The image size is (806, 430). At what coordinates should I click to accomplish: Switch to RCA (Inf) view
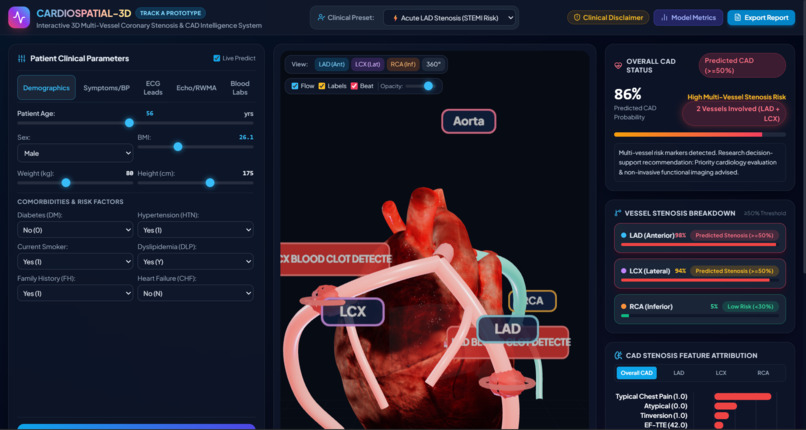pyautogui.click(x=404, y=64)
